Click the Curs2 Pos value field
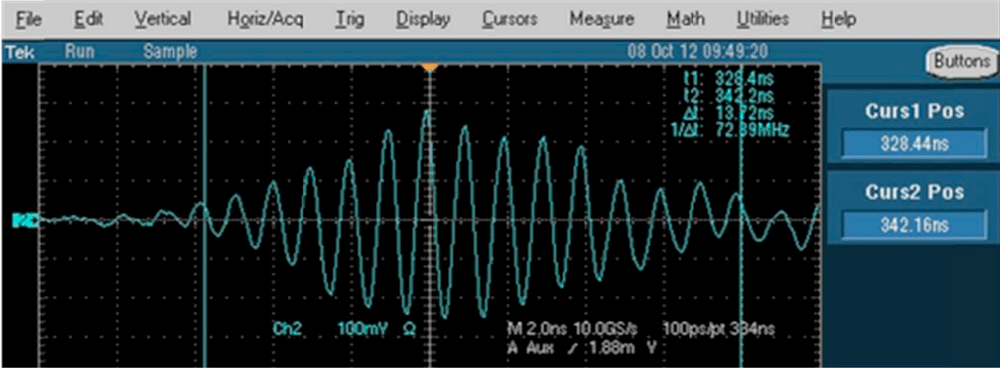This screenshot has height=368, width=1000. coord(914,224)
